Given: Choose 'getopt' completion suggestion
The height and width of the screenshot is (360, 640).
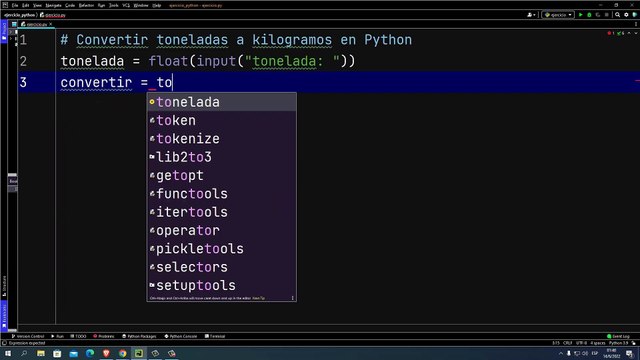Looking at the screenshot, I should tap(222, 176).
